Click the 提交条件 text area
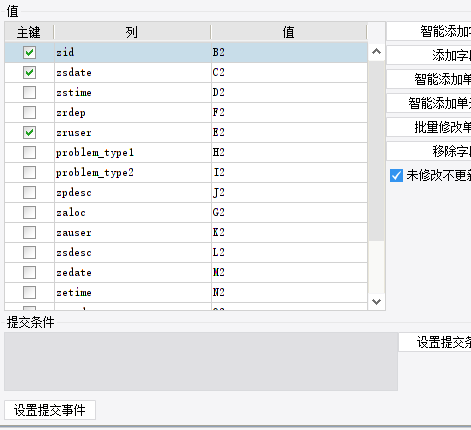This screenshot has height=430, width=471. (201, 361)
